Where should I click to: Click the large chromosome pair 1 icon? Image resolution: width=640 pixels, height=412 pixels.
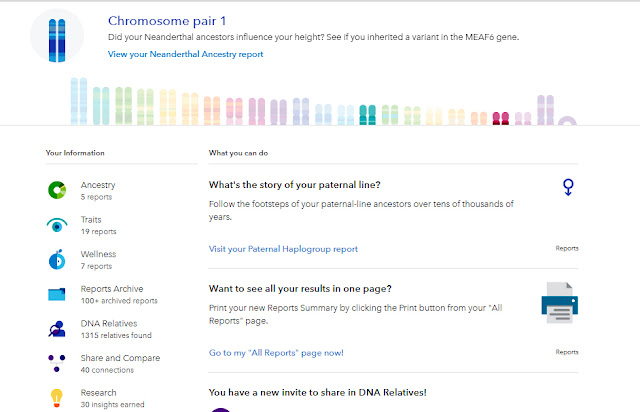point(57,40)
